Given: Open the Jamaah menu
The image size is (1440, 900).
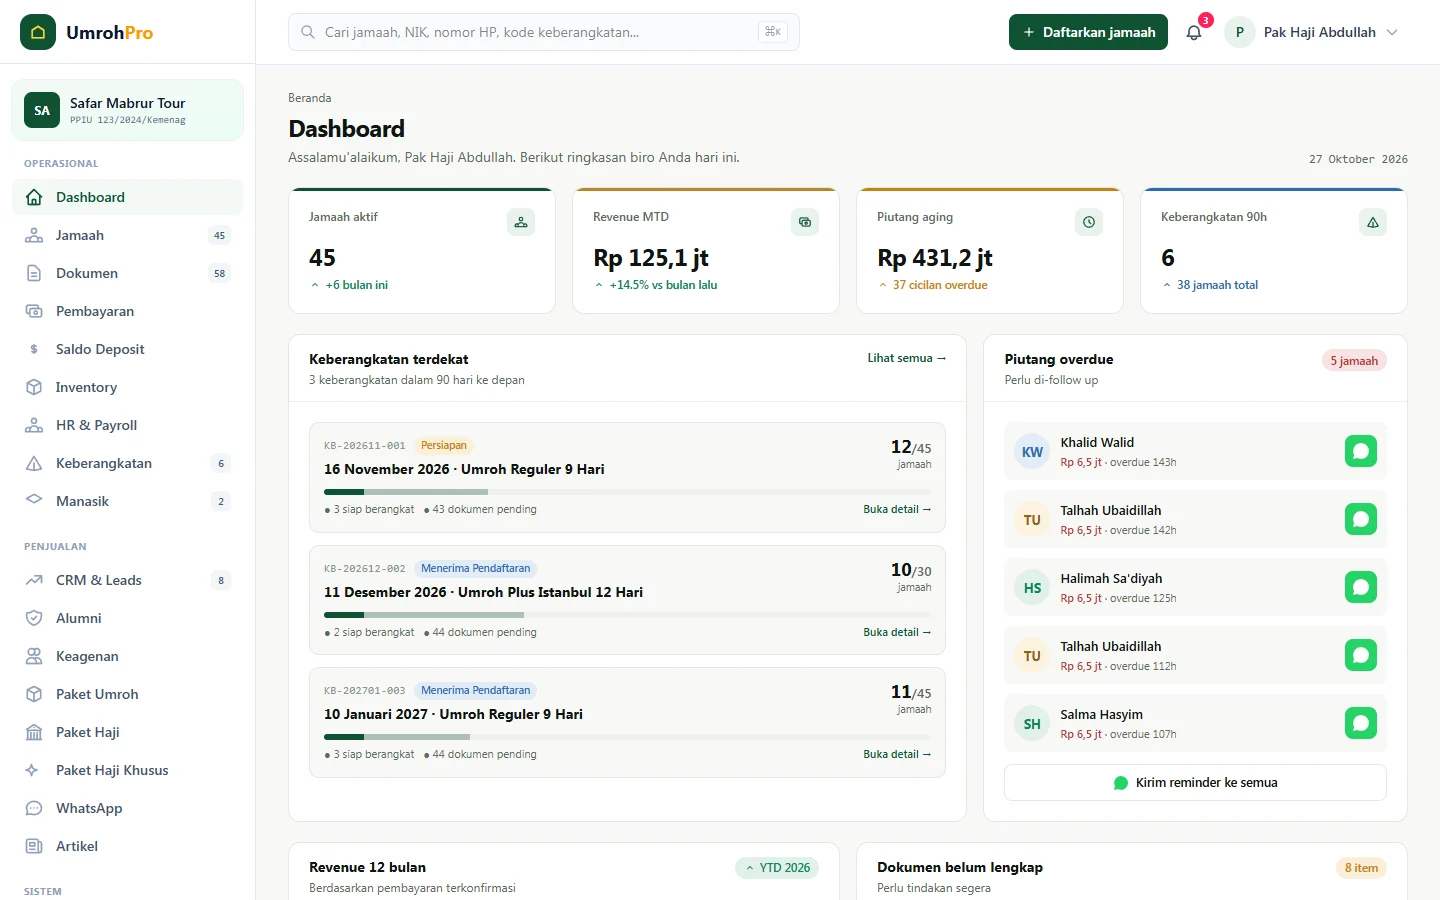Looking at the screenshot, I should coord(128,235).
